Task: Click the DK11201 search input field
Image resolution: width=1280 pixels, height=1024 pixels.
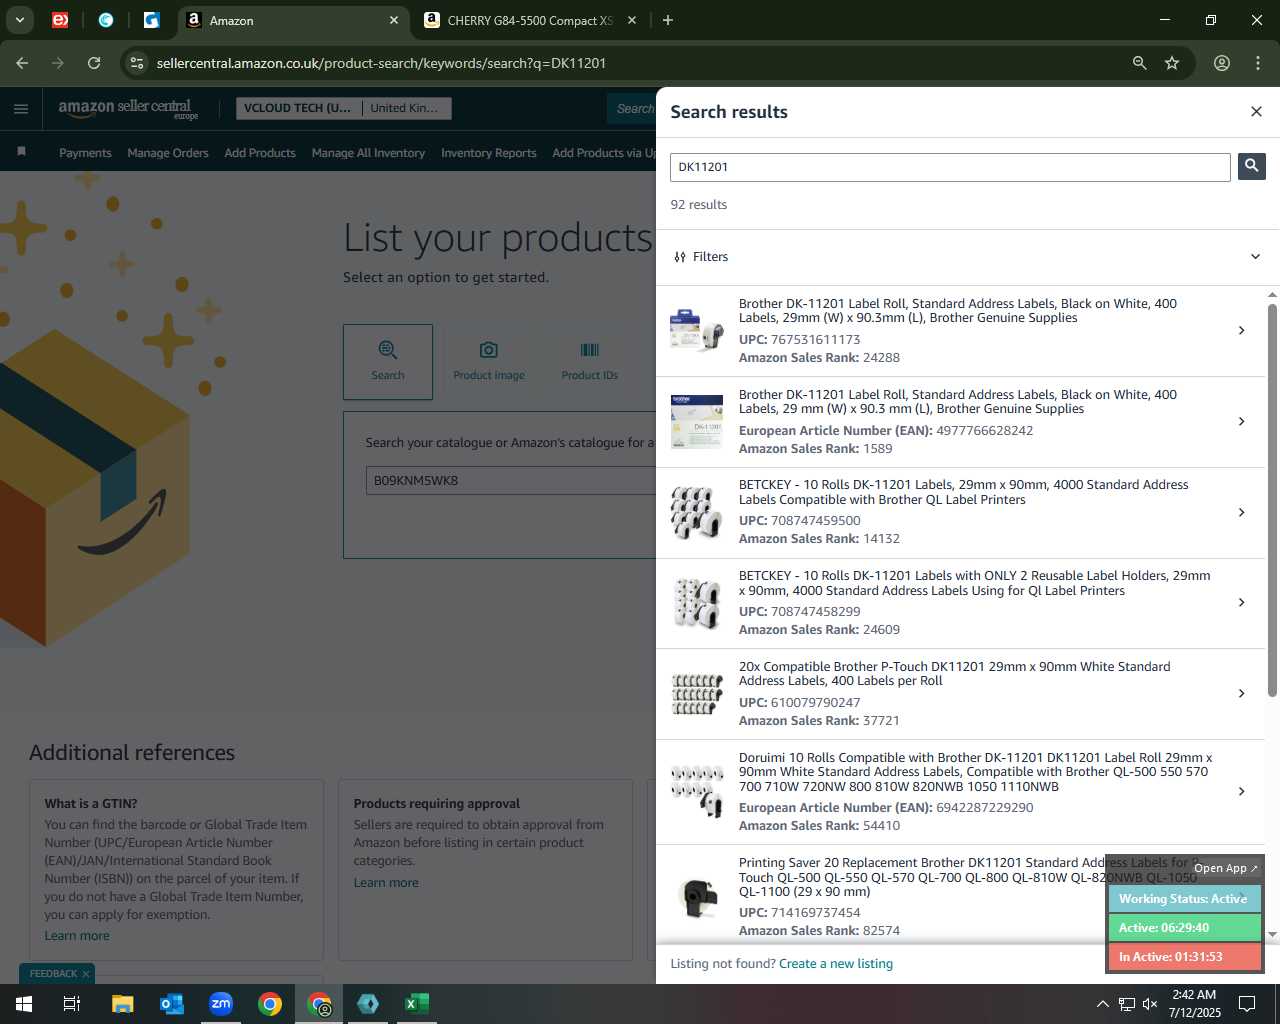Action: pyautogui.click(x=949, y=167)
